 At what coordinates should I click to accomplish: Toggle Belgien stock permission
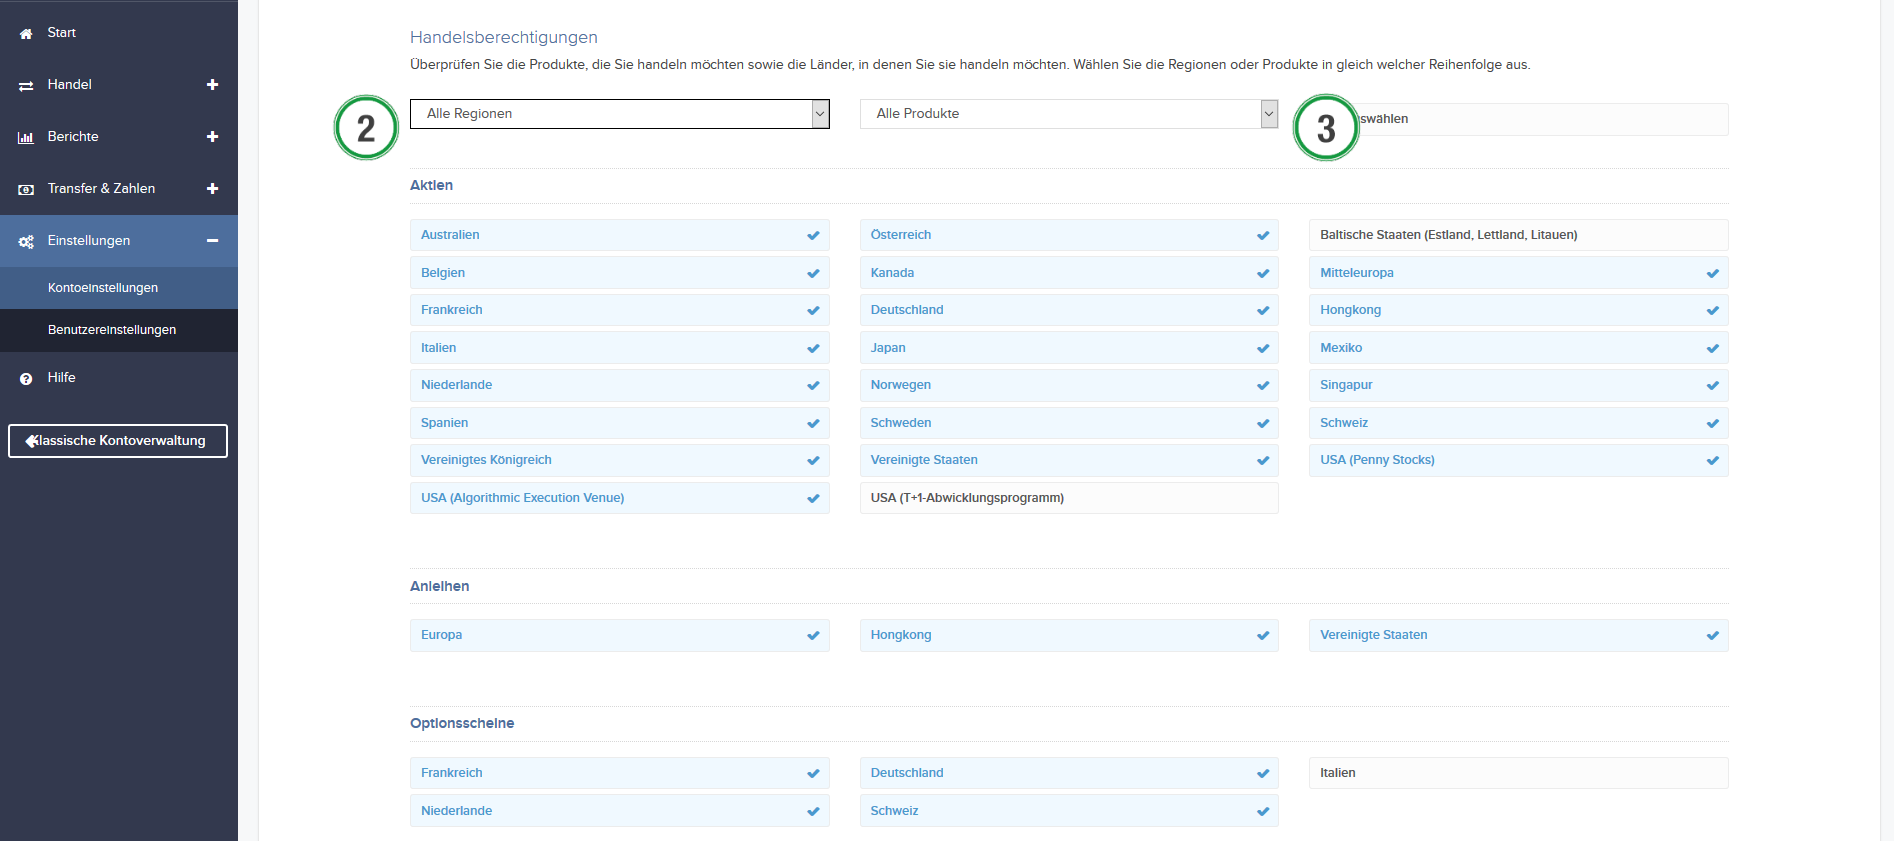tap(620, 273)
